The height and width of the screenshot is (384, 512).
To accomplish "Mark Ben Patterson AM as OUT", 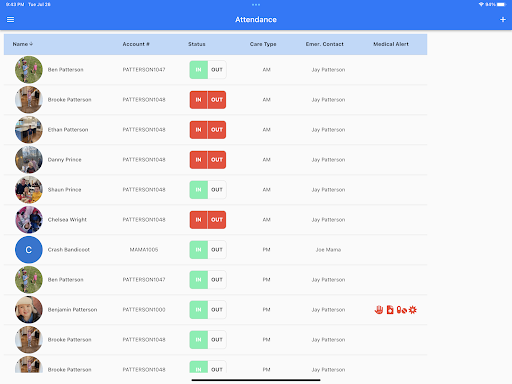I will tap(217, 70).
